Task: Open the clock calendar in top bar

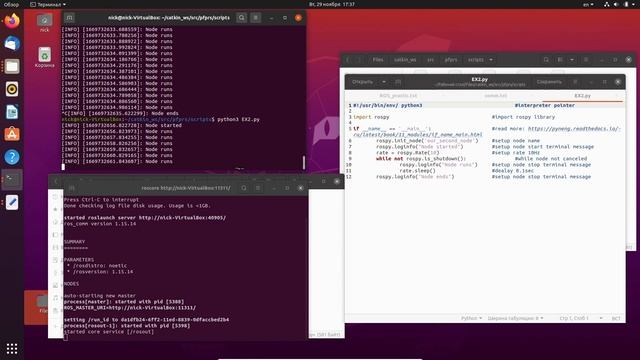Action: point(332,4)
